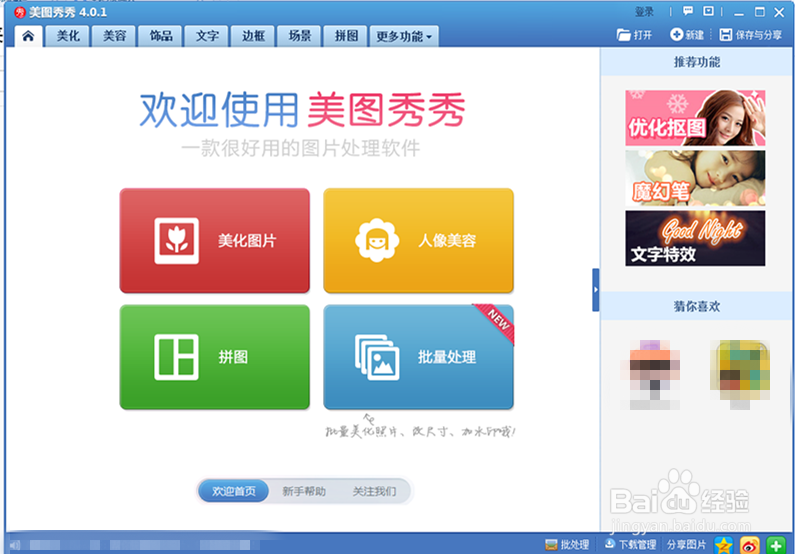Click the first 猜你喜欢 thumbnail
Image resolution: width=795 pixels, height=554 pixels.
651,375
